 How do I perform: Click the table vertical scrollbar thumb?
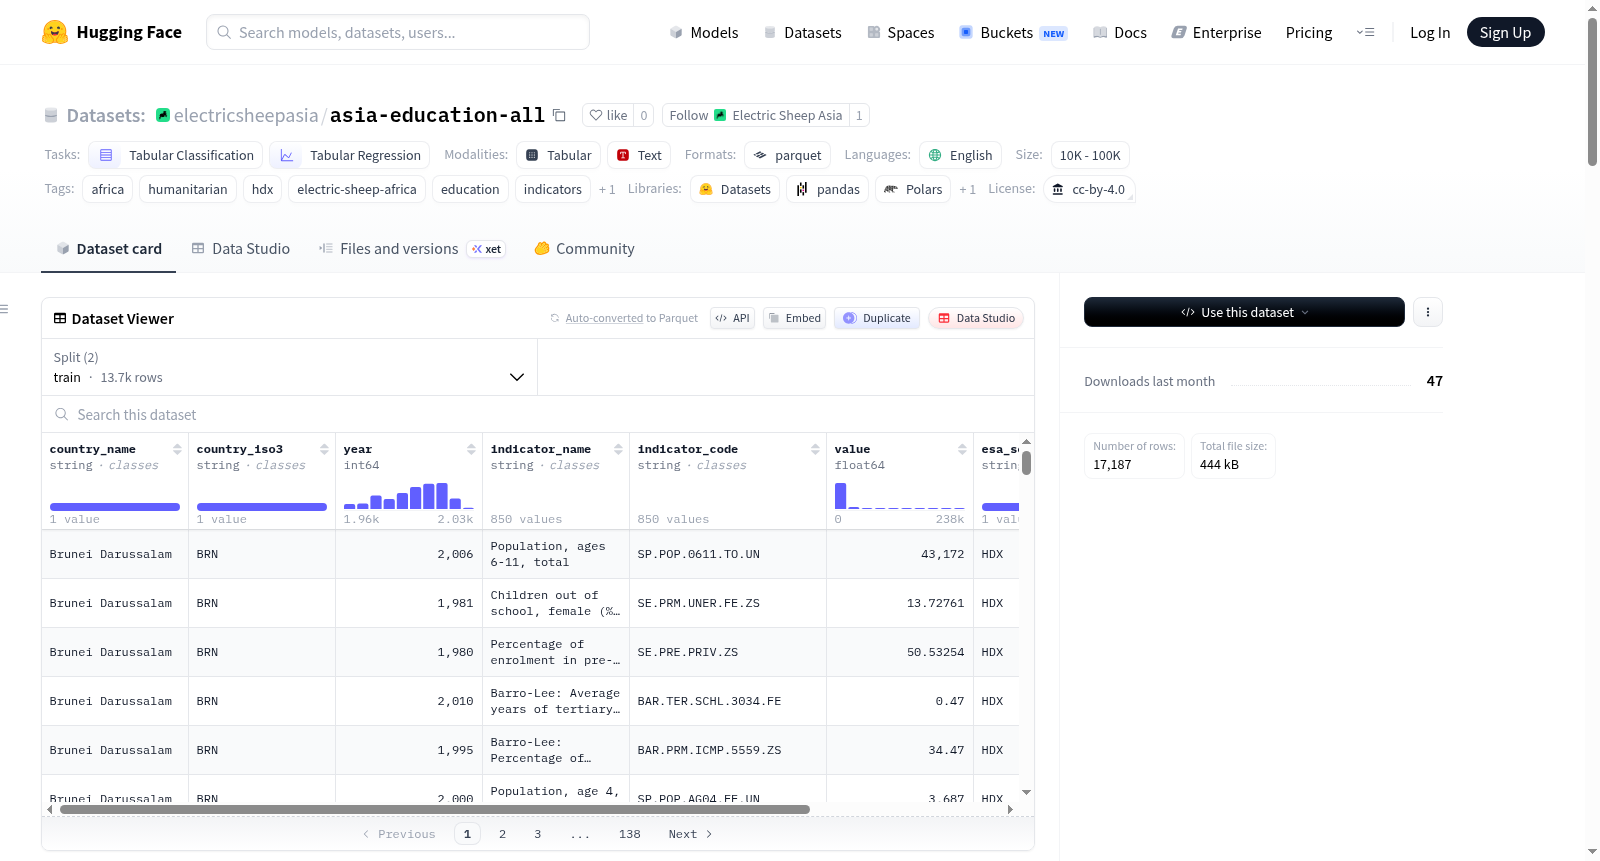1026,463
